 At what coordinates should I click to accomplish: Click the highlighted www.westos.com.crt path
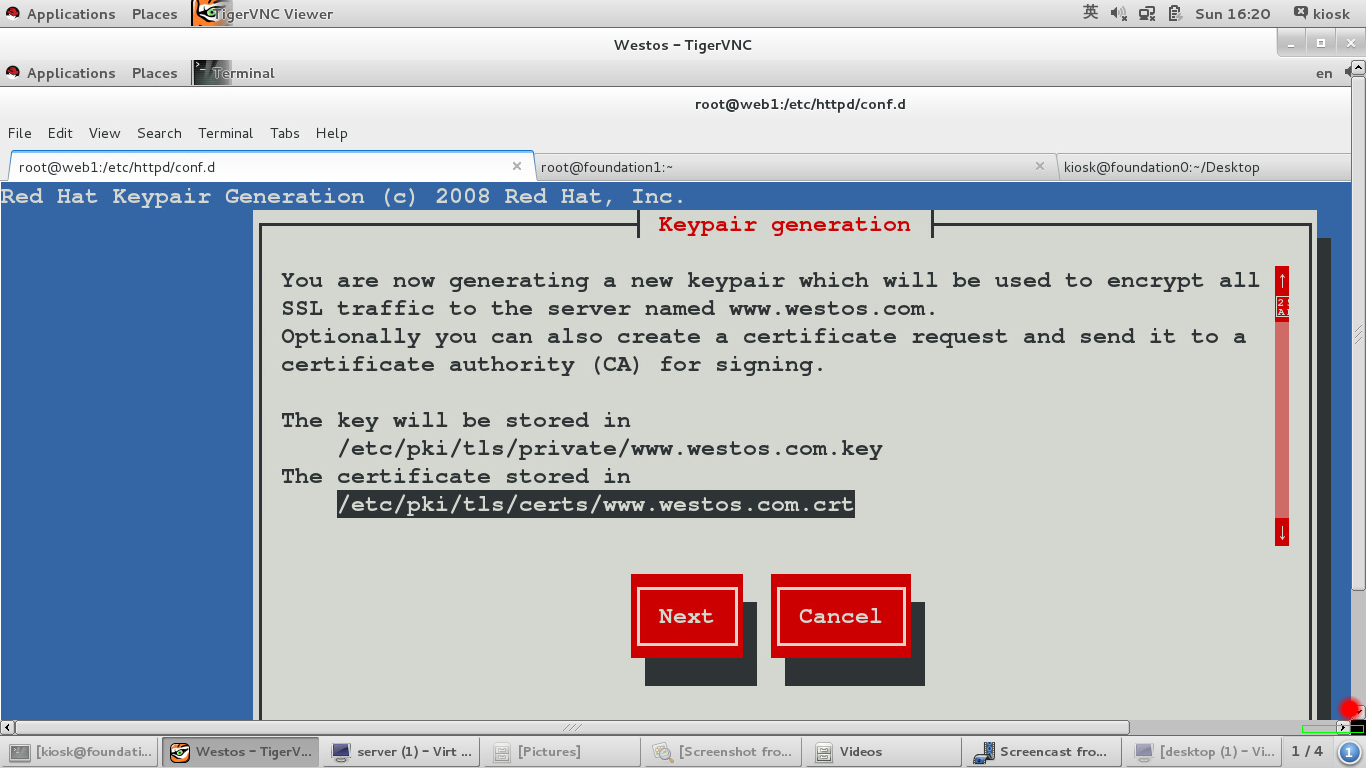[x=596, y=504]
